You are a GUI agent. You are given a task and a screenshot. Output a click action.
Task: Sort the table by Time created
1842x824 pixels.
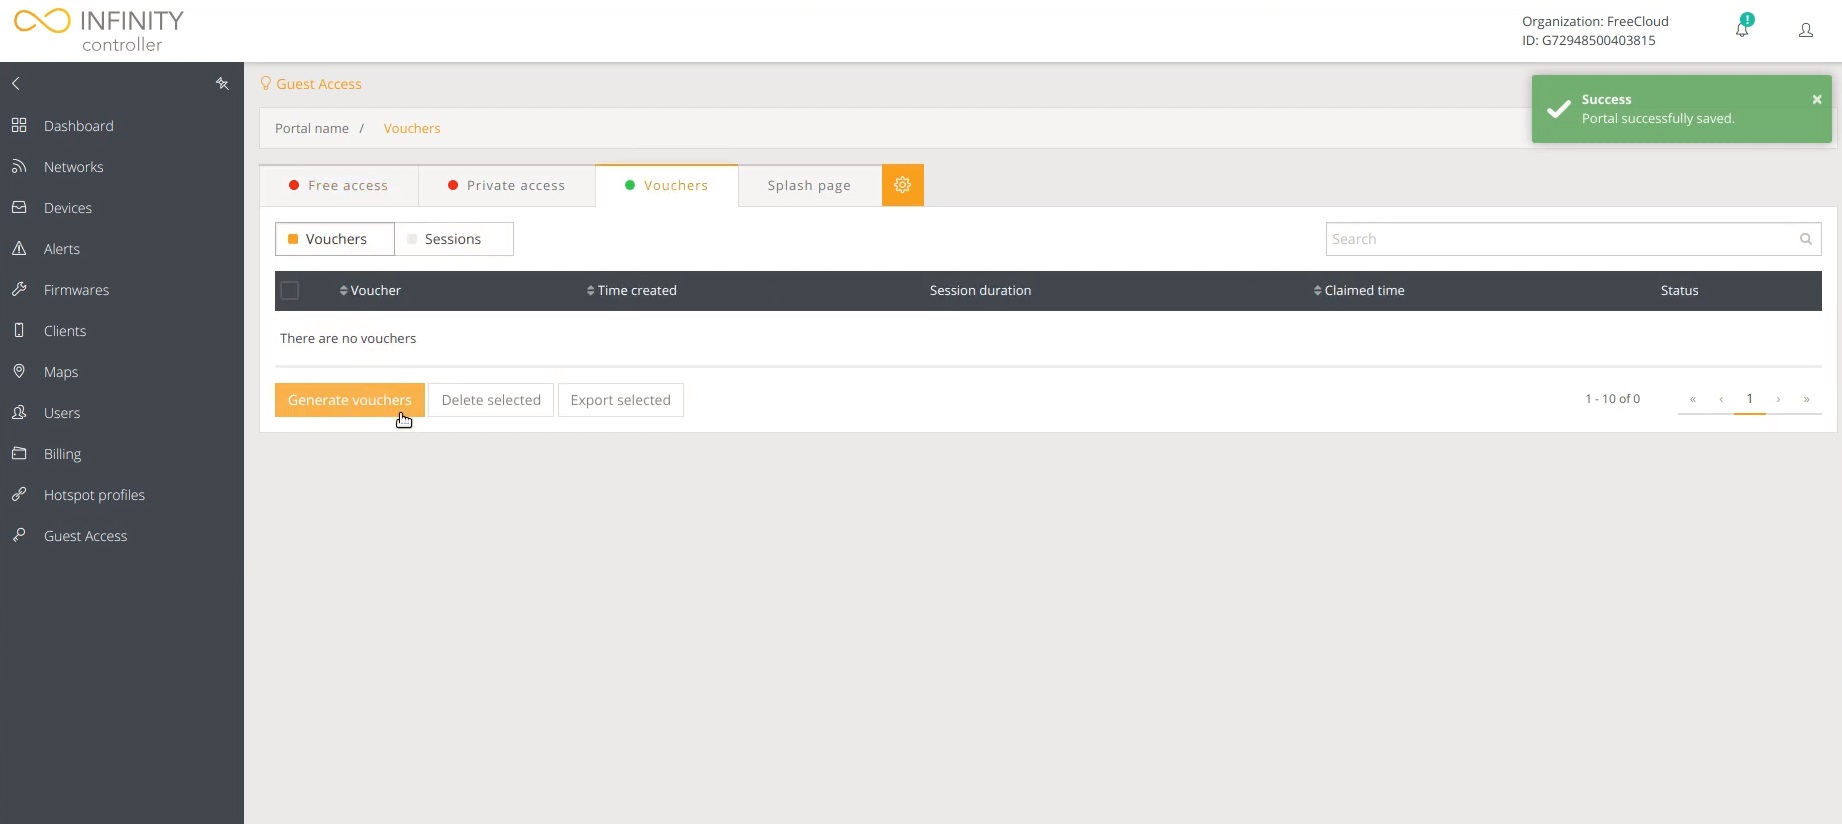[x=631, y=291]
